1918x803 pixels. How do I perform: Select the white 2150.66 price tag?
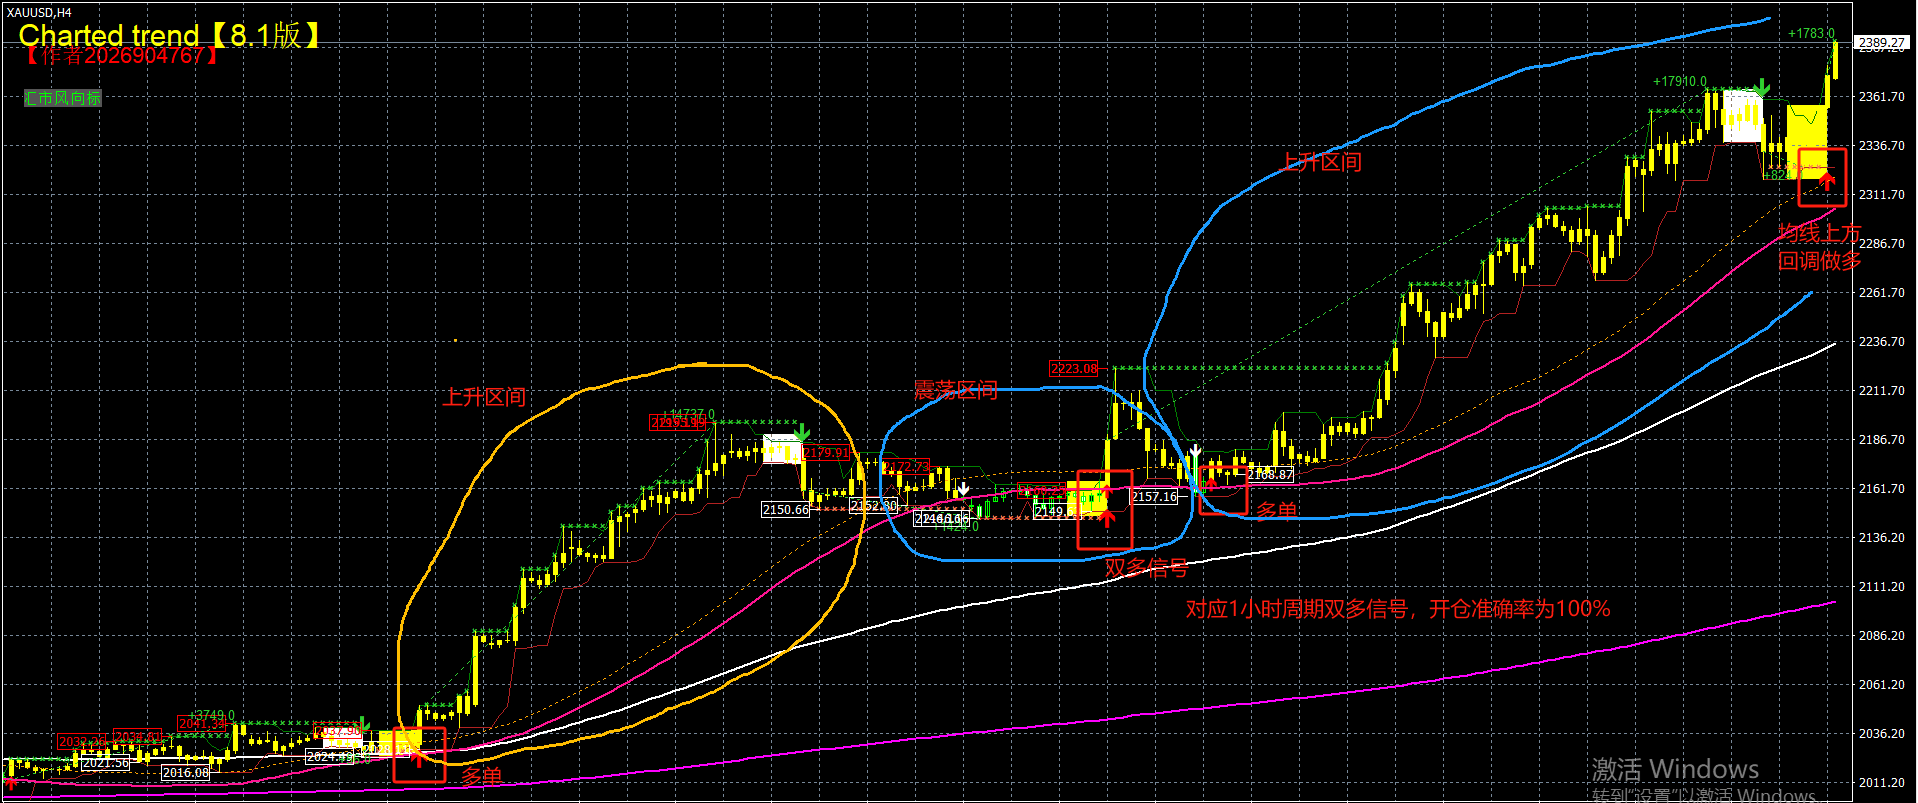click(x=786, y=510)
